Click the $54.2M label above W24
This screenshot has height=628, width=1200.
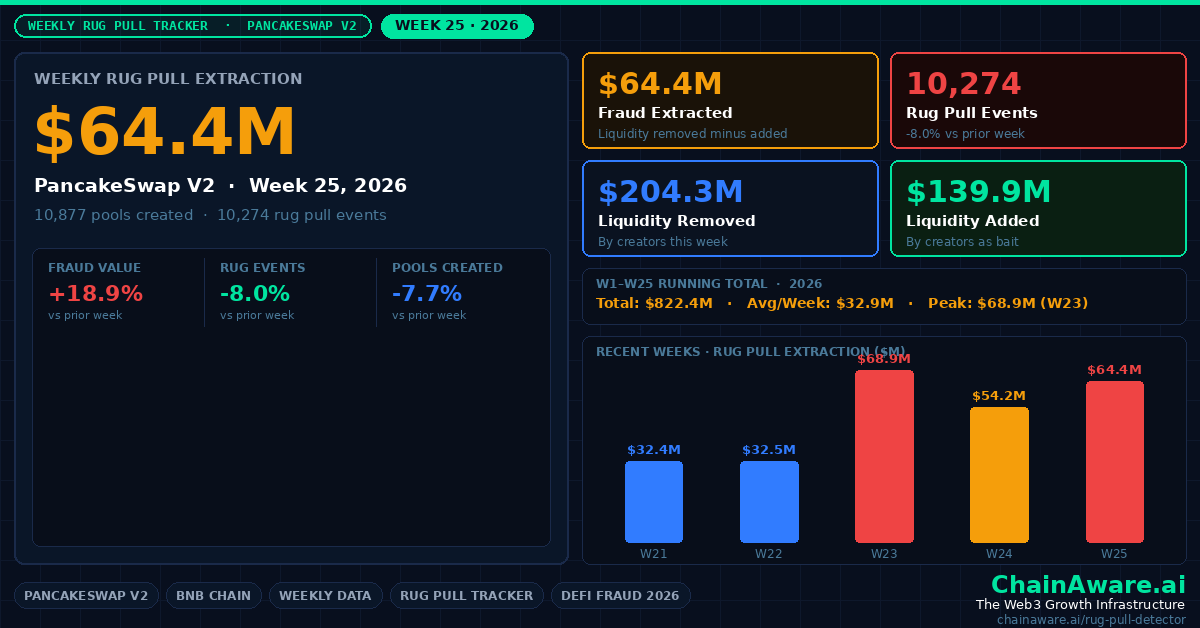tap(999, 396)
